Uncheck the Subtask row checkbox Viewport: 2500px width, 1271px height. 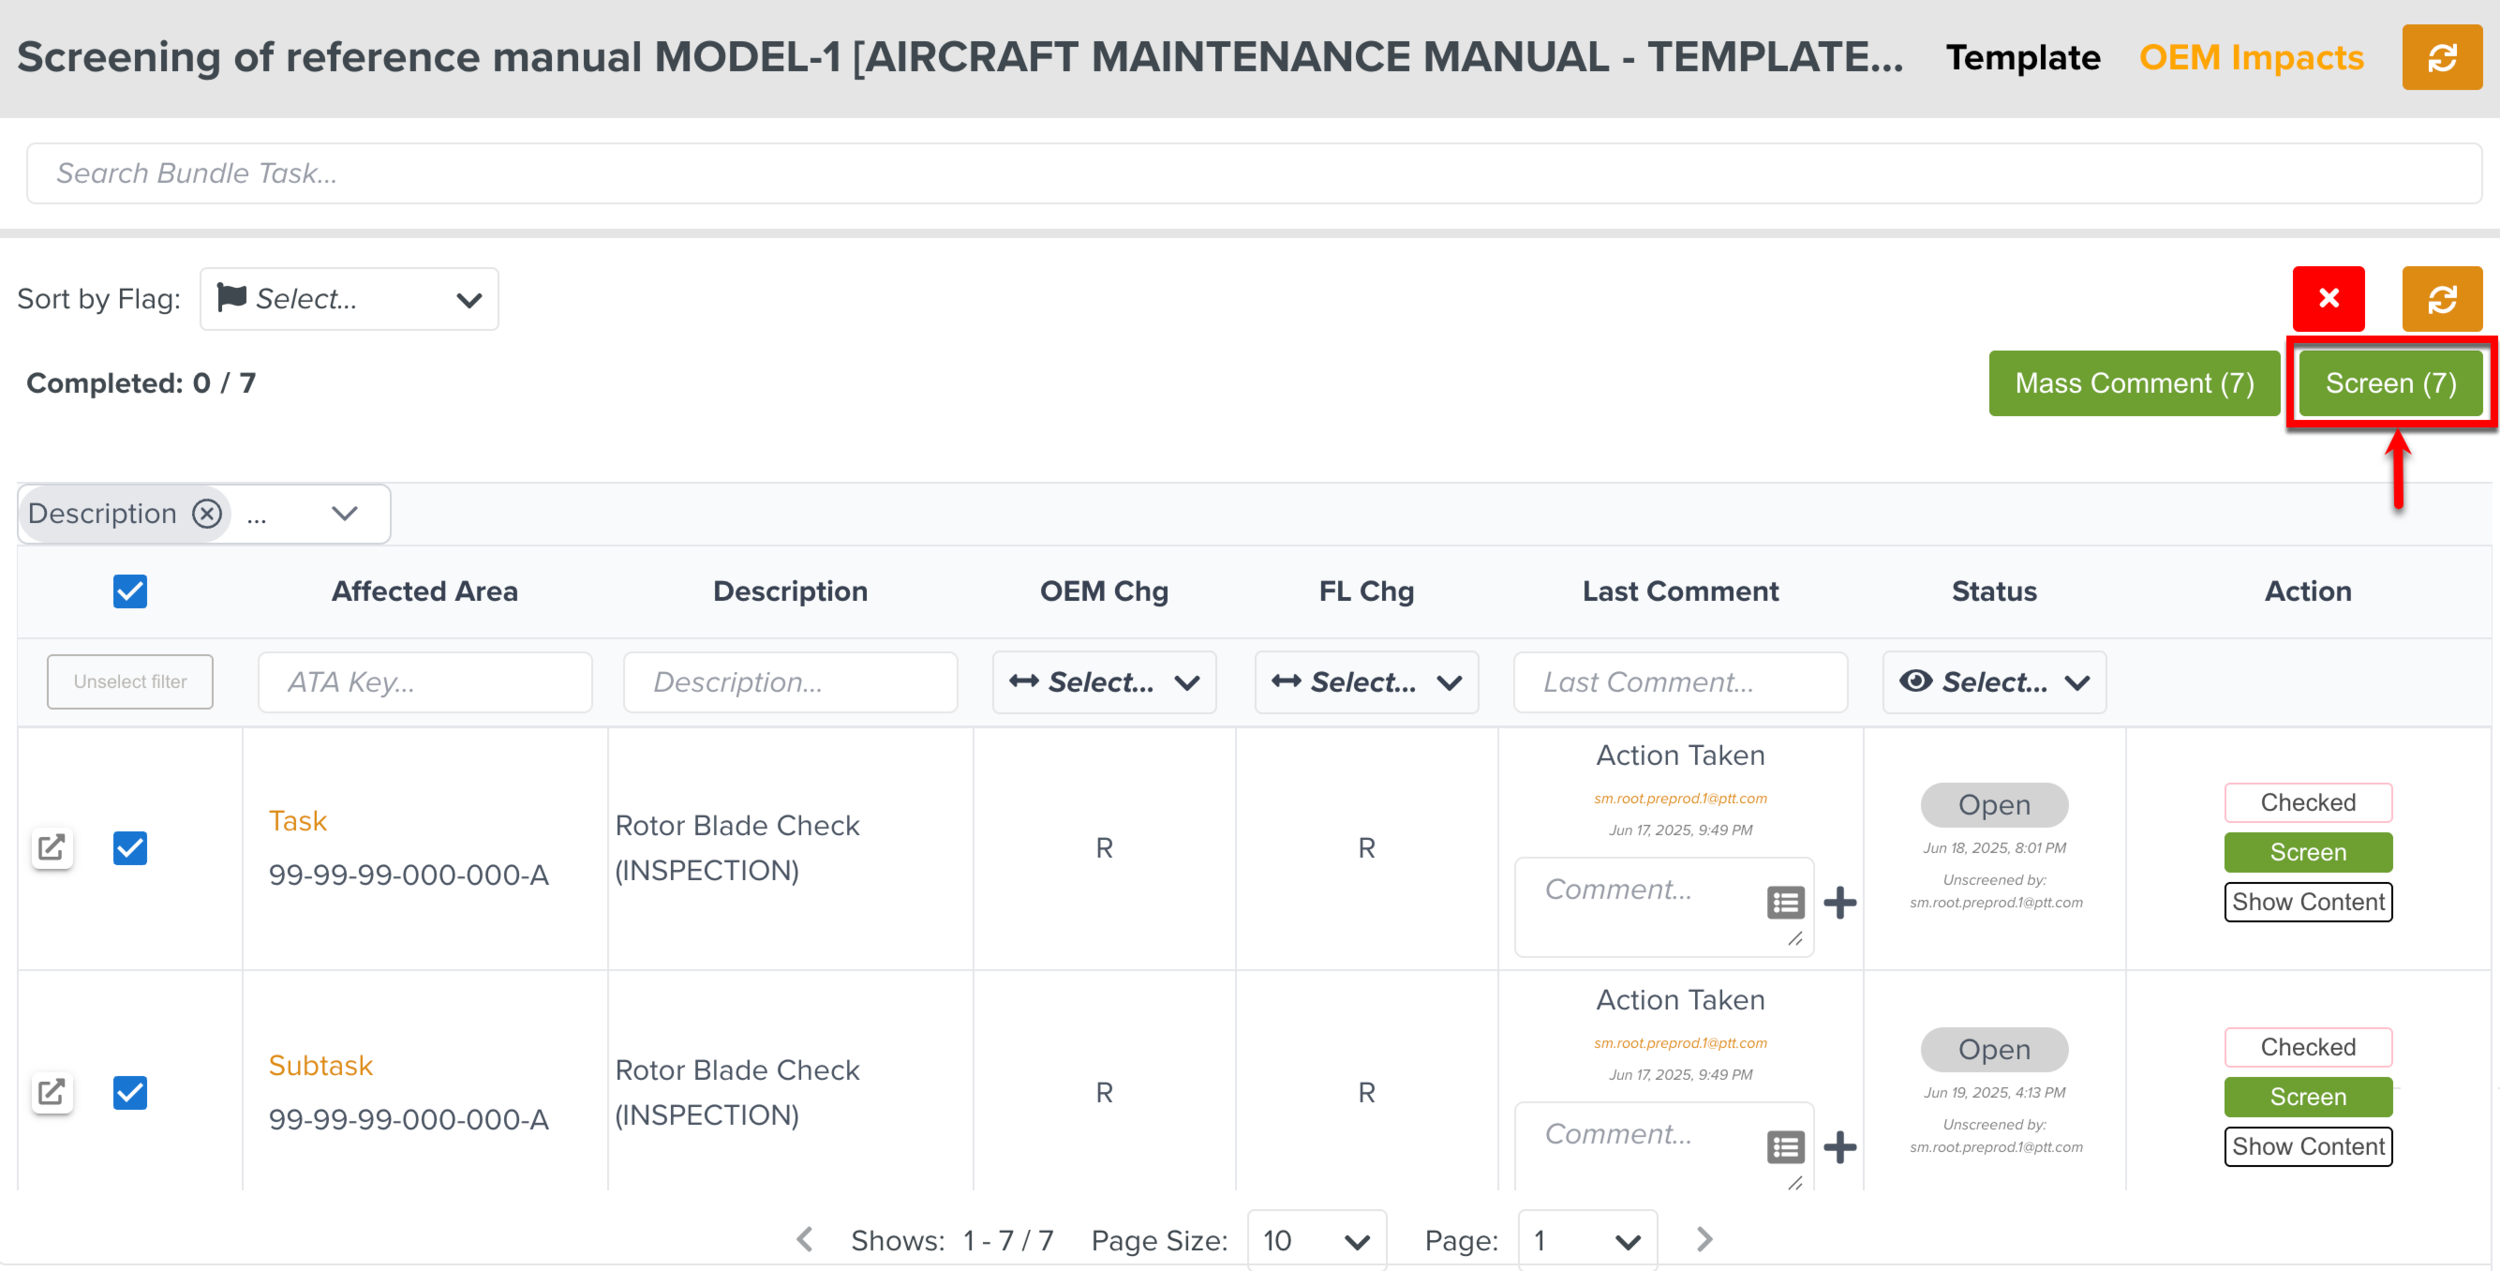(x=130, y=1092)
